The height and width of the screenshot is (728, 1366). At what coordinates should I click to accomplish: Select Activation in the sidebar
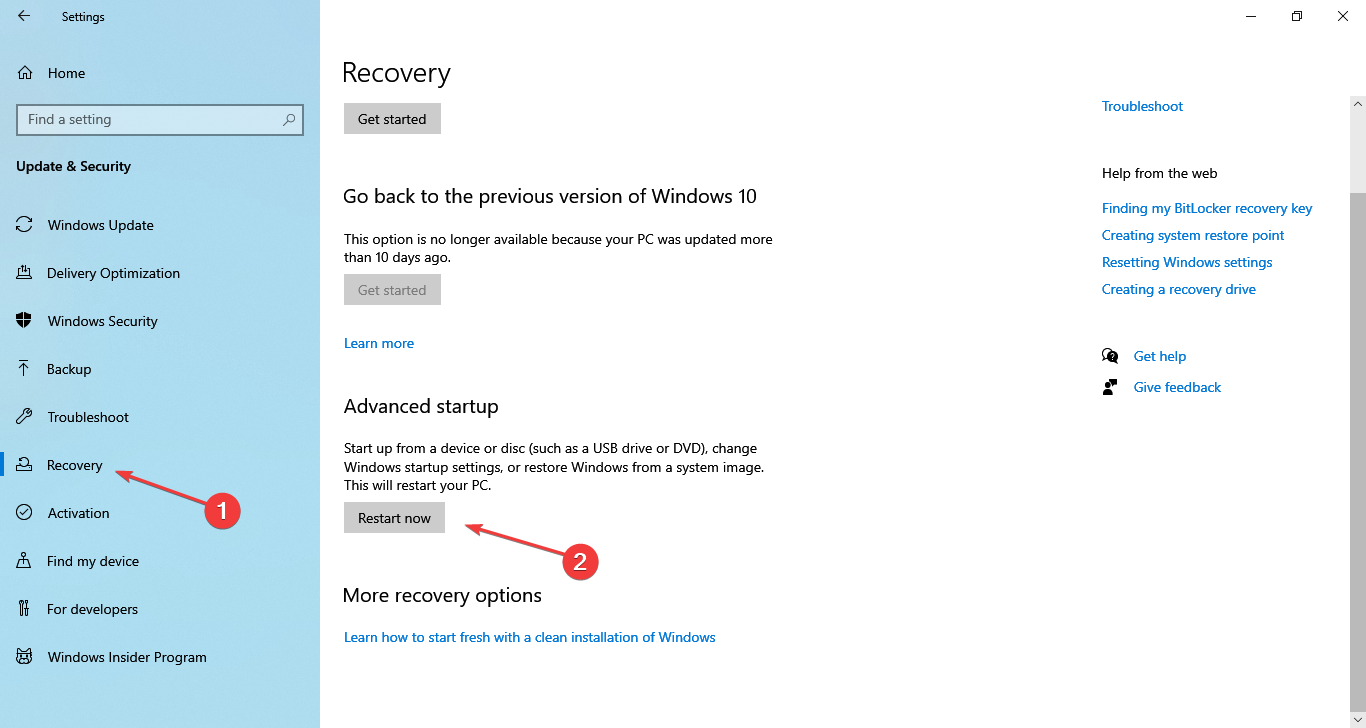pos(78,513)
